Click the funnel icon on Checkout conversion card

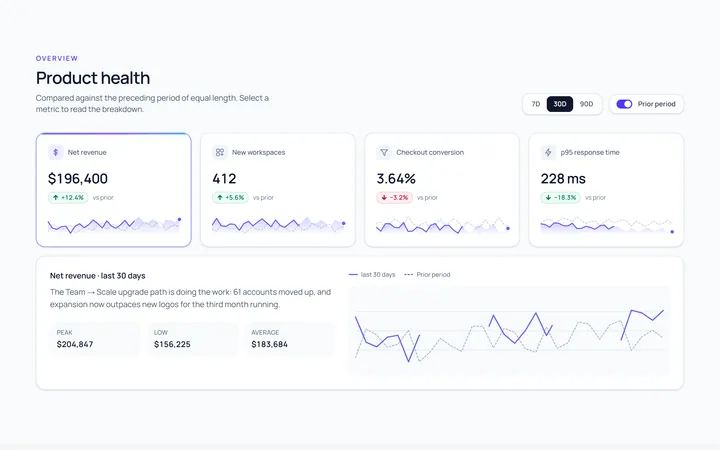click(x=384, y=152)
